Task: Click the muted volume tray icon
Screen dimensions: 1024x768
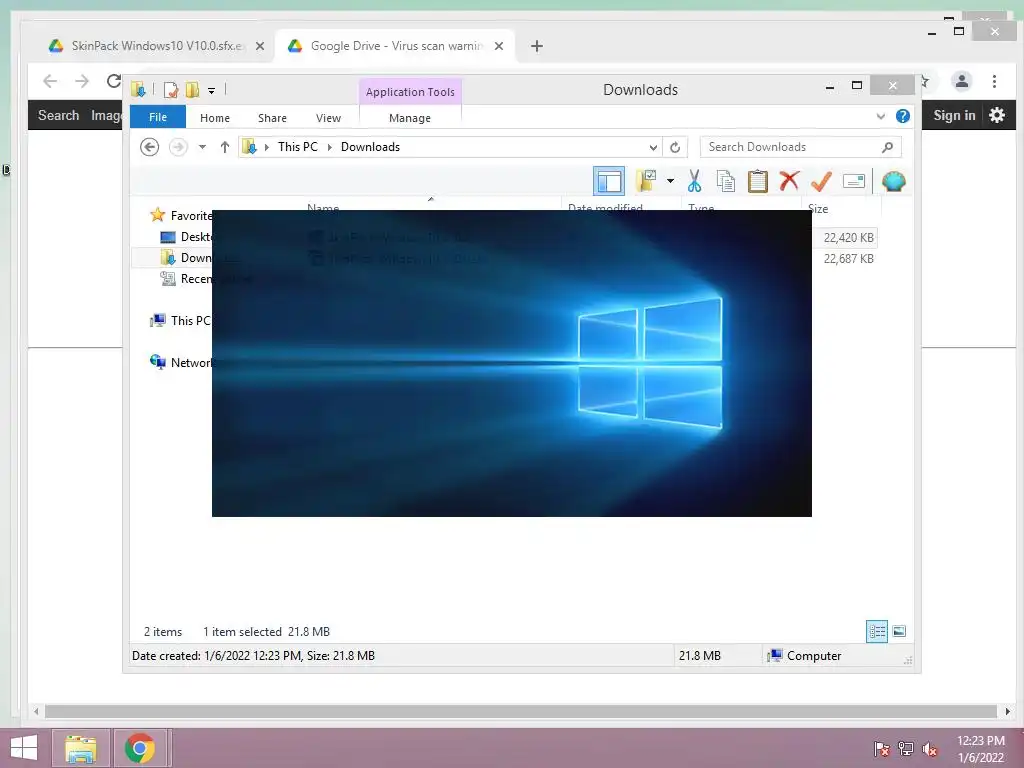Action: pos(929,749)
